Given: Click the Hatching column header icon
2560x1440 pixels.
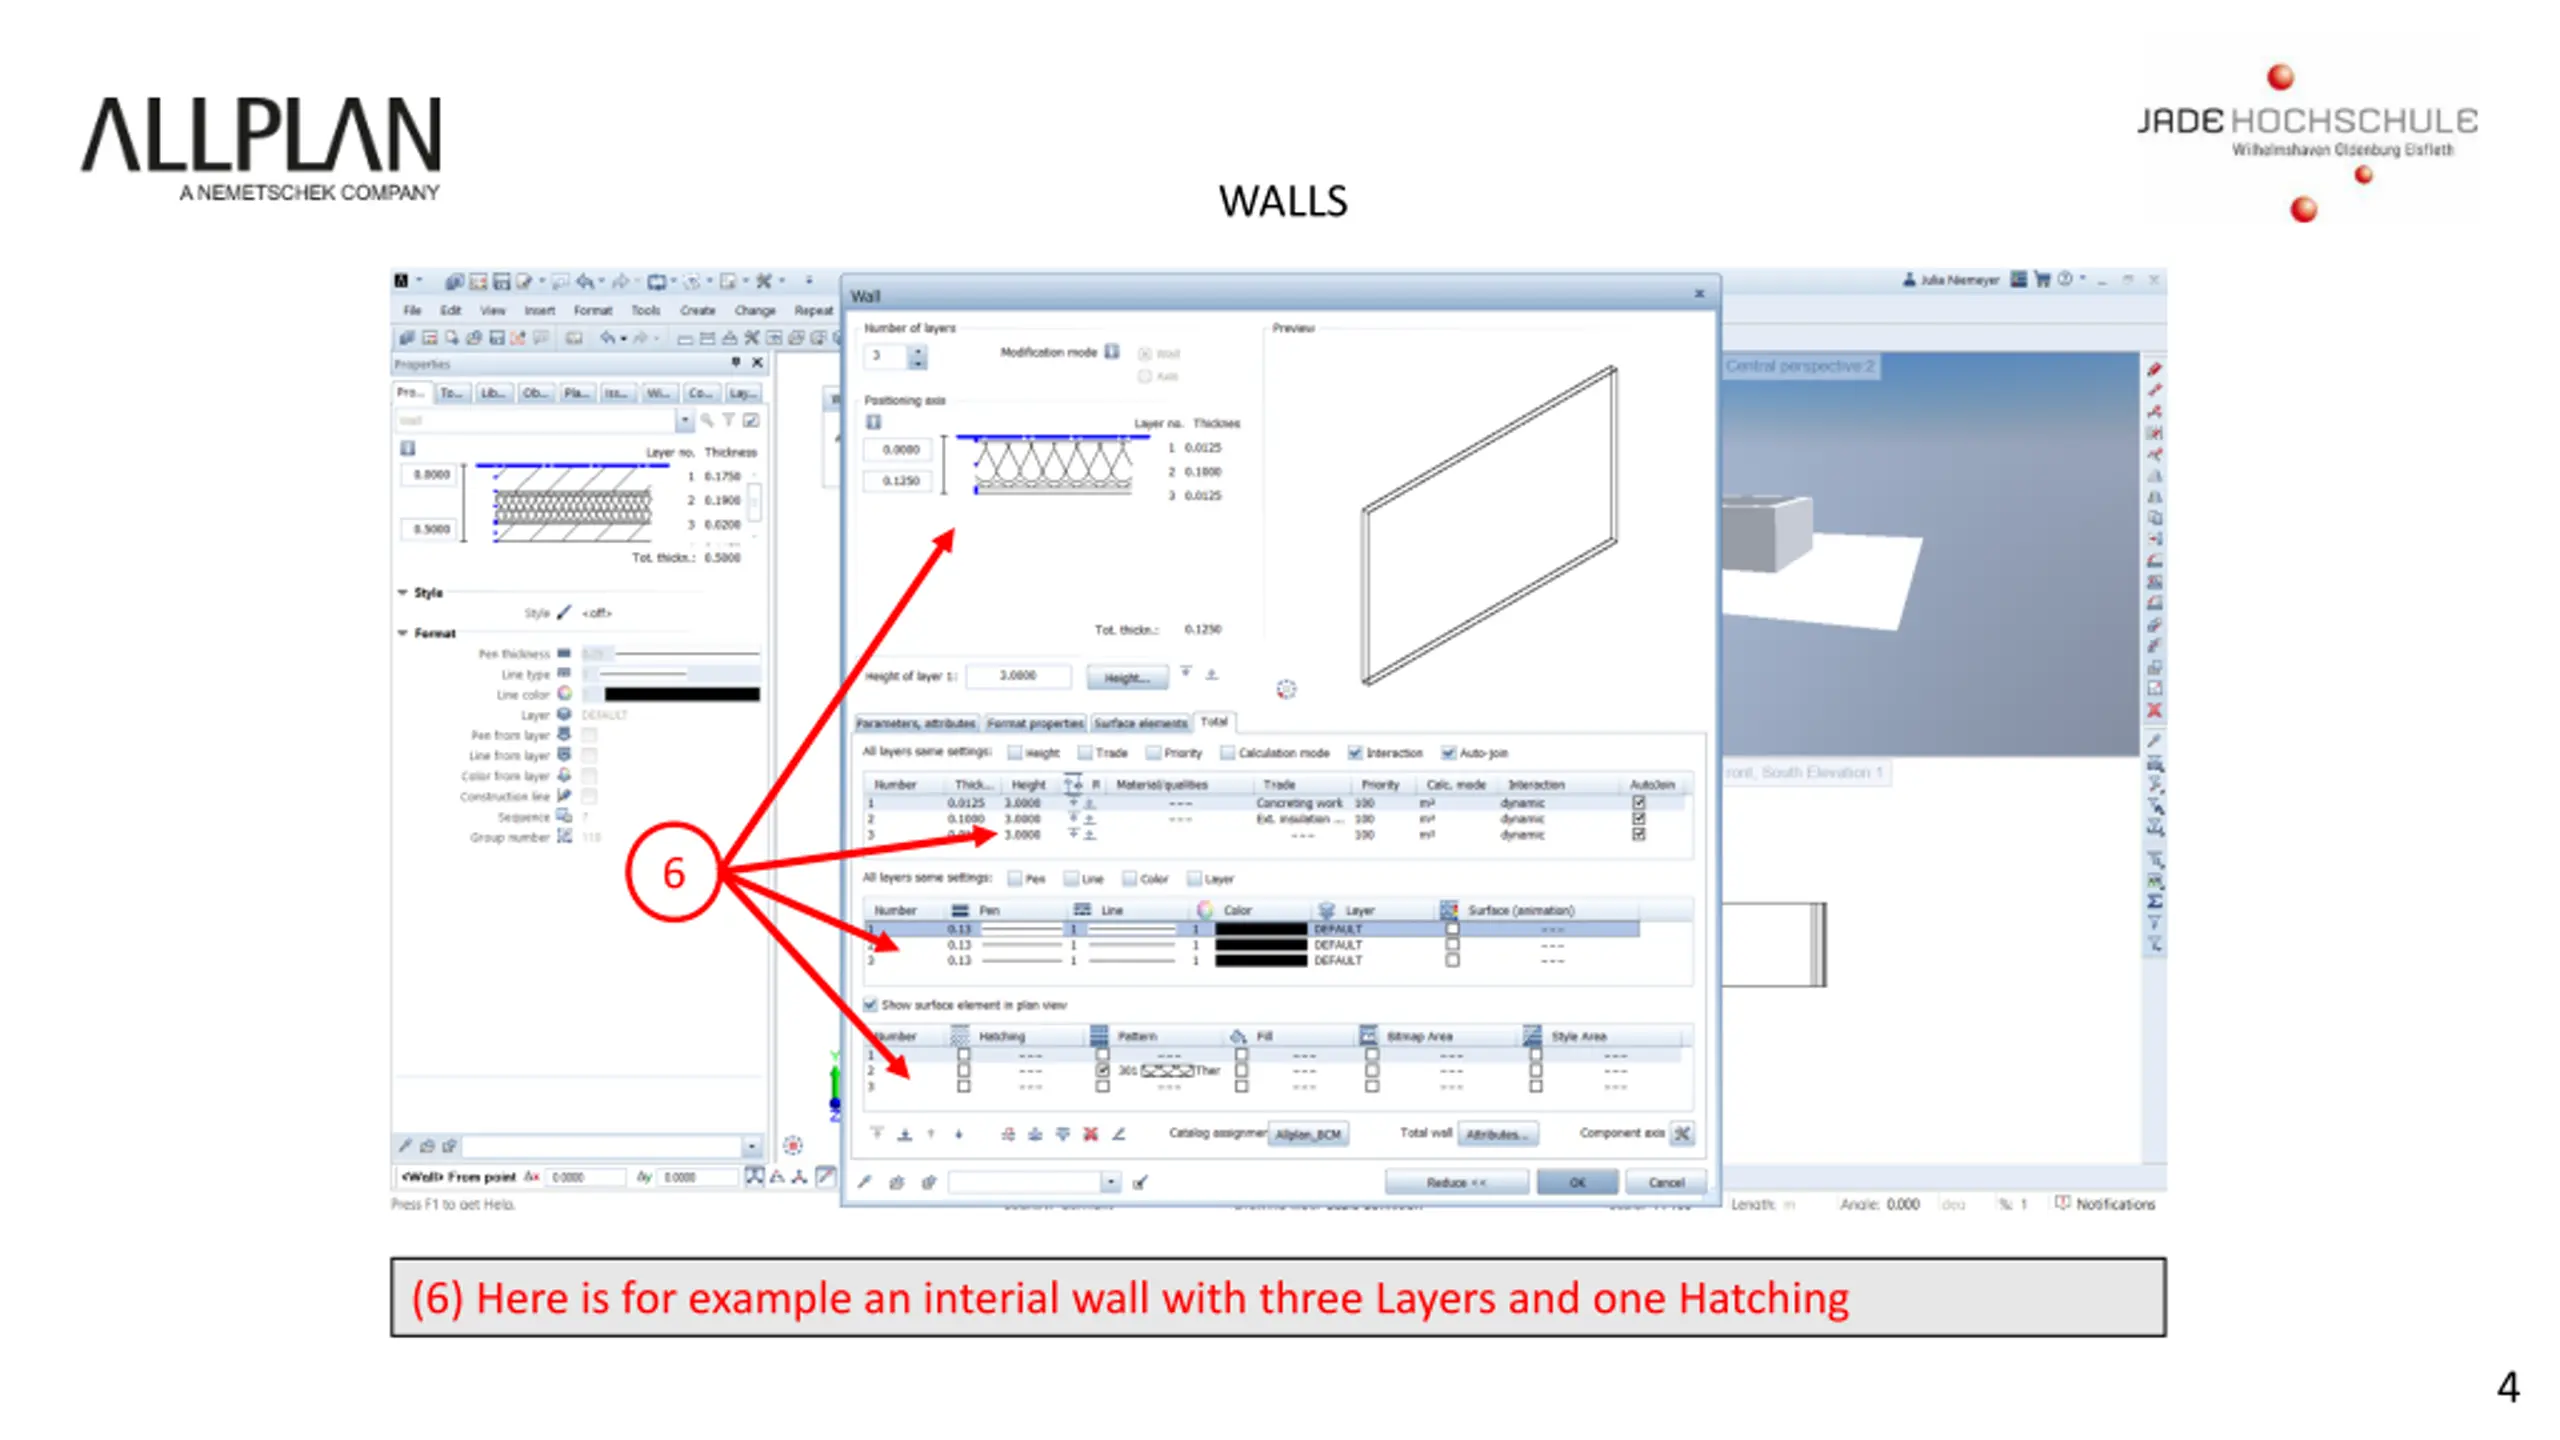Looking at the screenshot, I should point(960,1035).
